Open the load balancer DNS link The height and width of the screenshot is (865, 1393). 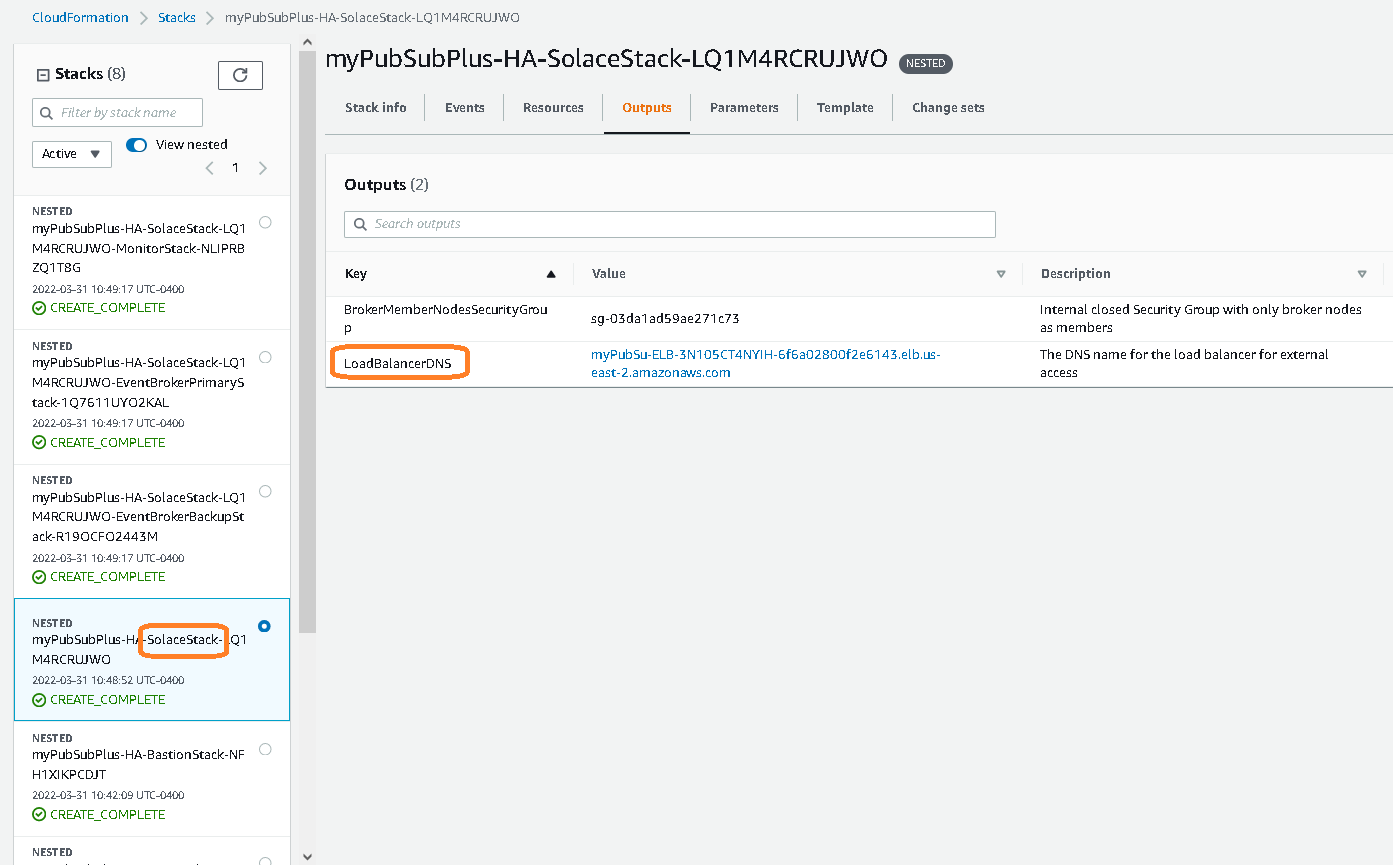pyautogui.click(x=765, y=364)
